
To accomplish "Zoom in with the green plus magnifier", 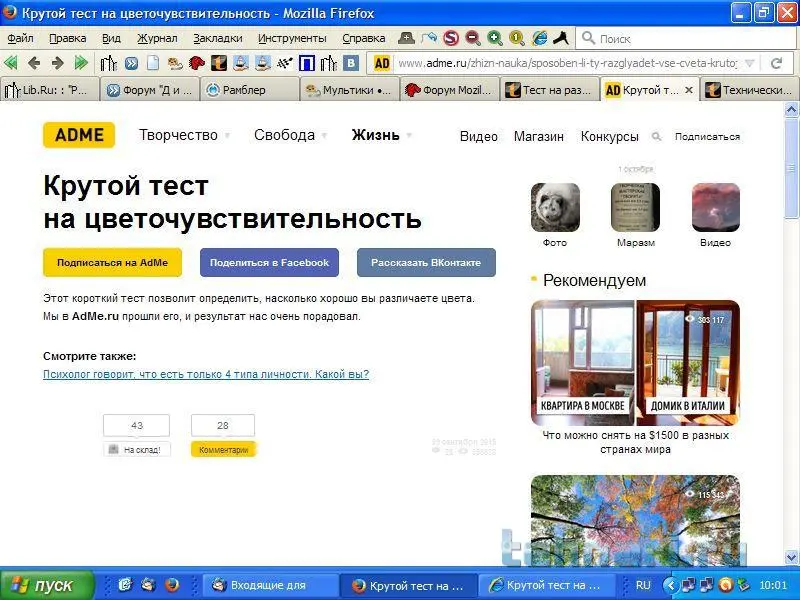I will (494, 38).
